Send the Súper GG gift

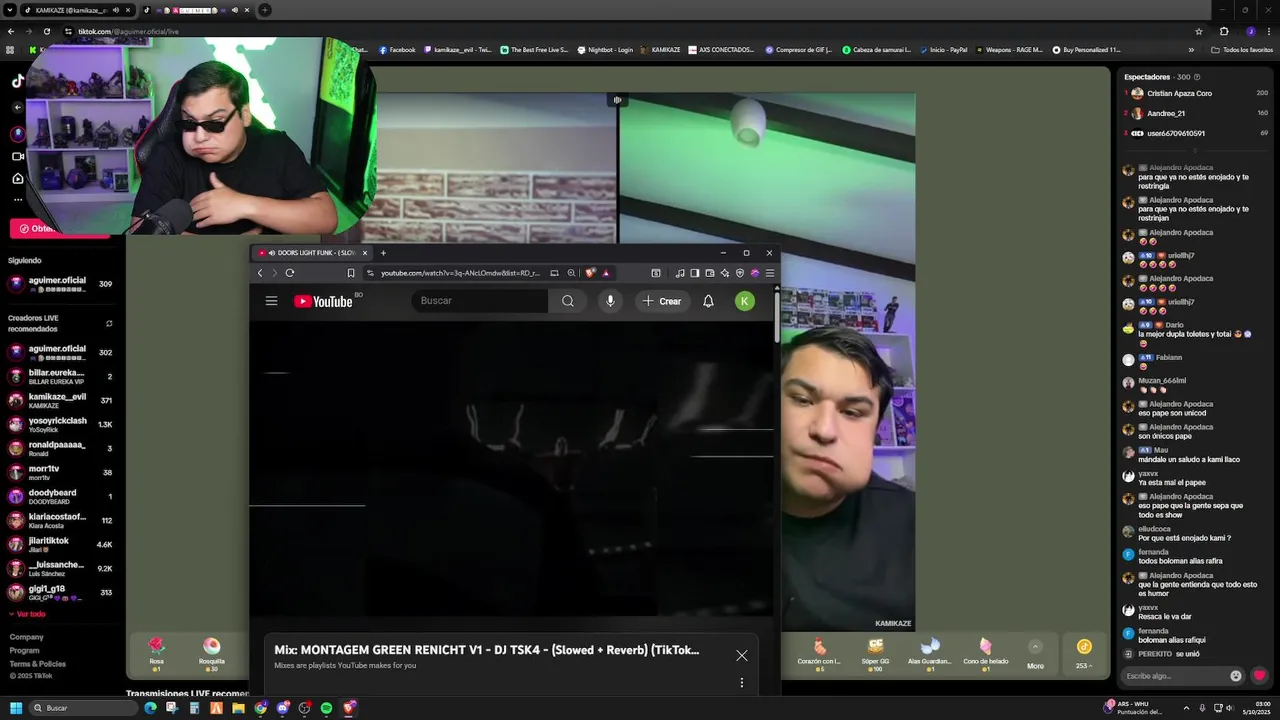tap(876, 653)
